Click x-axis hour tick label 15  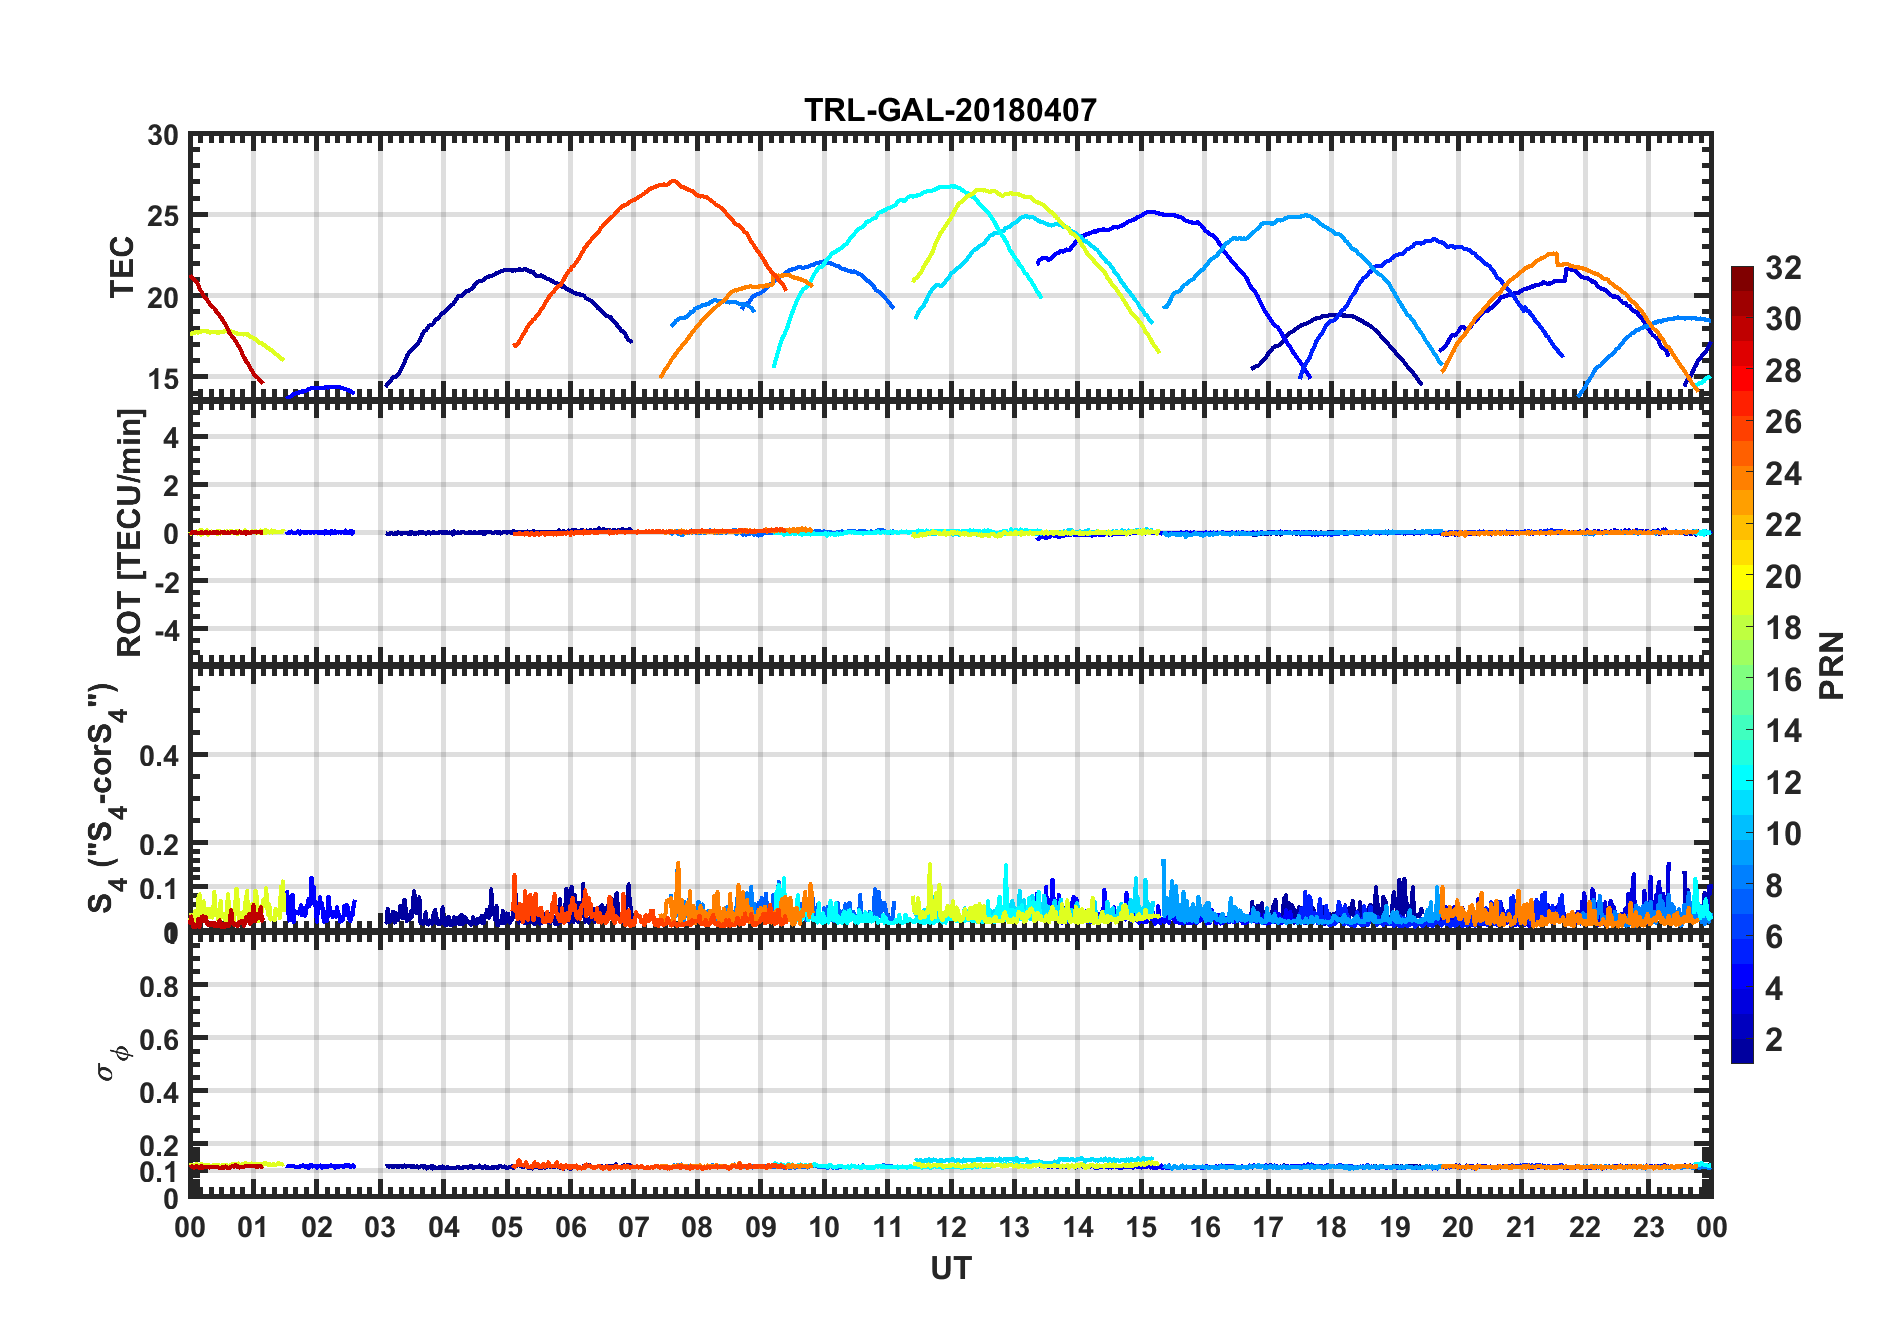point(1141,1227)
